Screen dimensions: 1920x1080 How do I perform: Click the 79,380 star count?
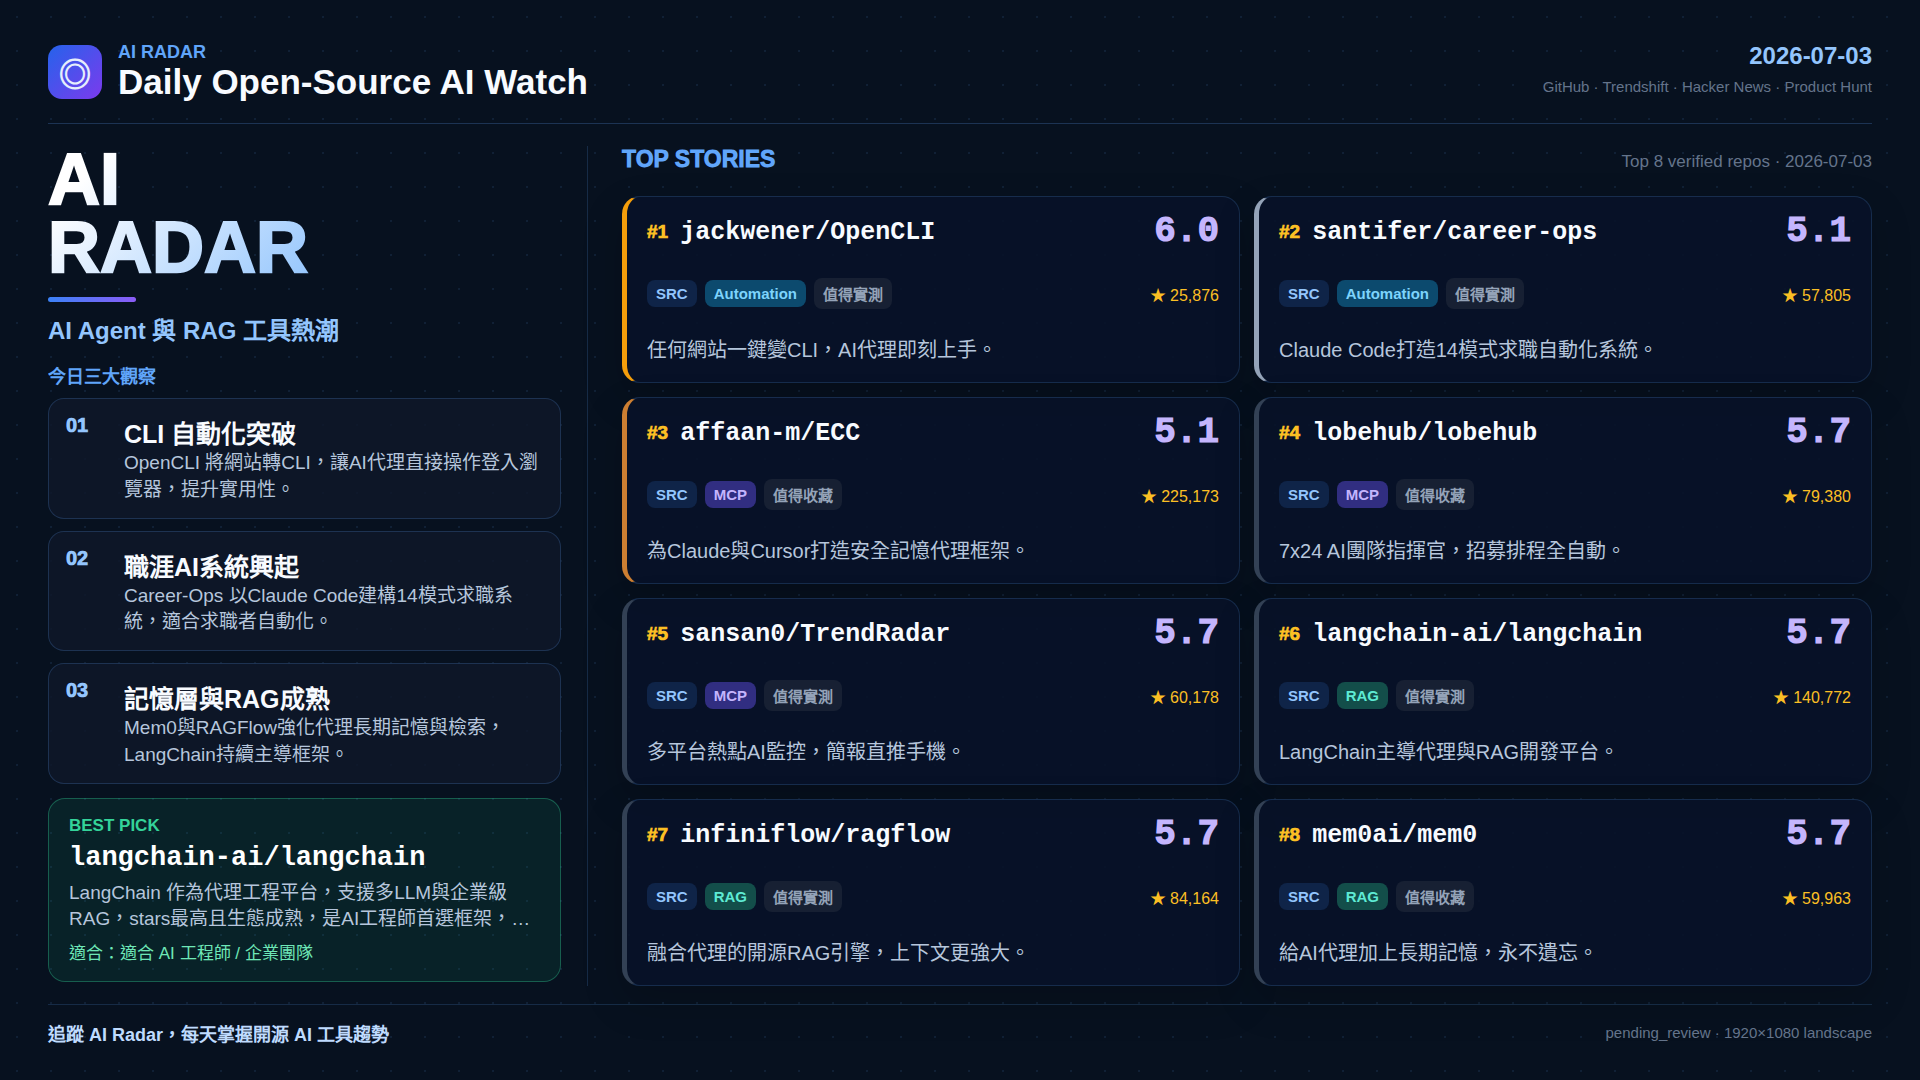(x=1816, y=496)
